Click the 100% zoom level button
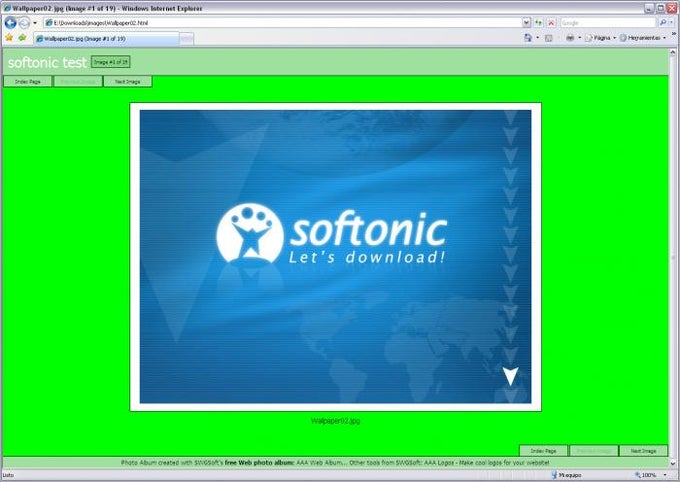 click(646, 475)
